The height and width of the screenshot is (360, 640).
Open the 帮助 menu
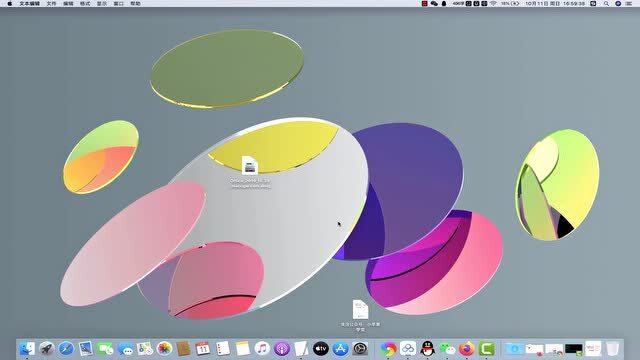point(135,3)
